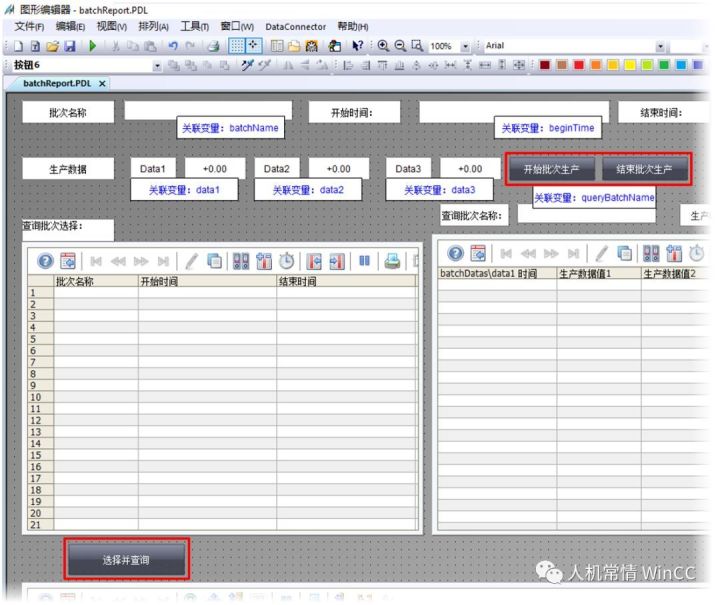Select the 查询批次名称 input field

[x=586, y=214]
